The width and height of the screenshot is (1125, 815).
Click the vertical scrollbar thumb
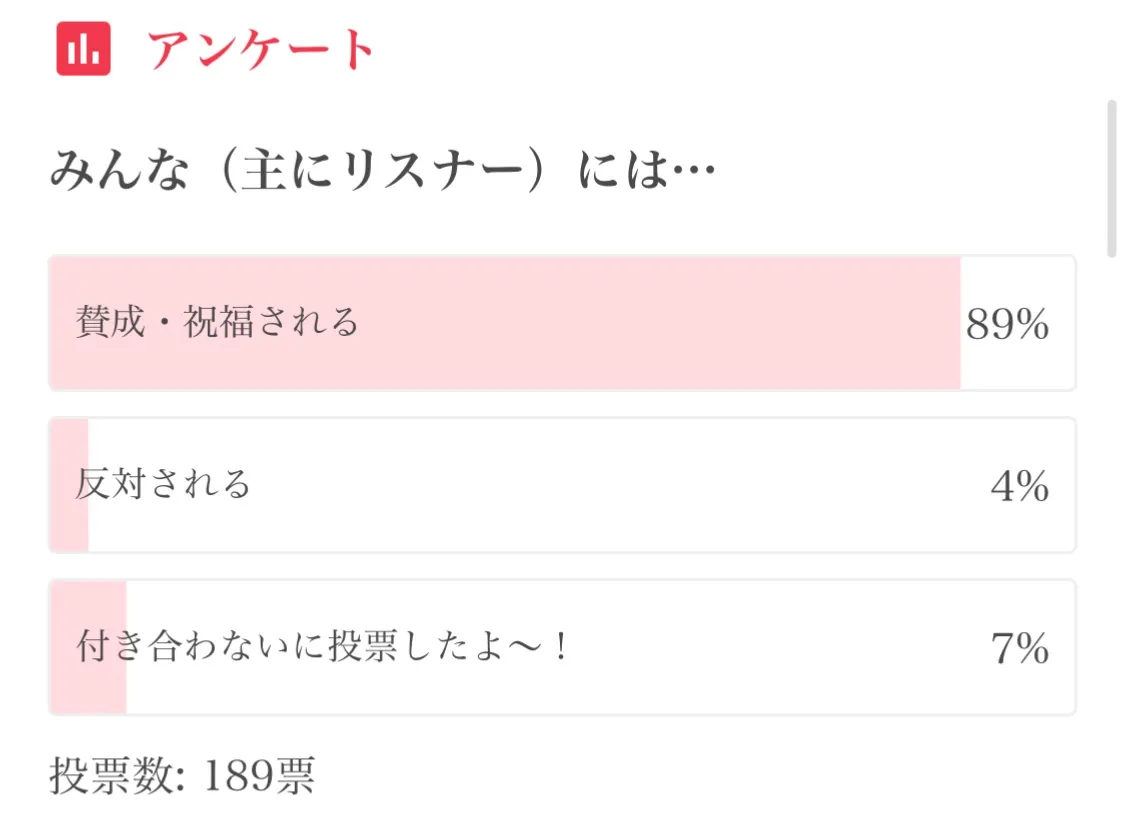click(x=1111, y=178)
